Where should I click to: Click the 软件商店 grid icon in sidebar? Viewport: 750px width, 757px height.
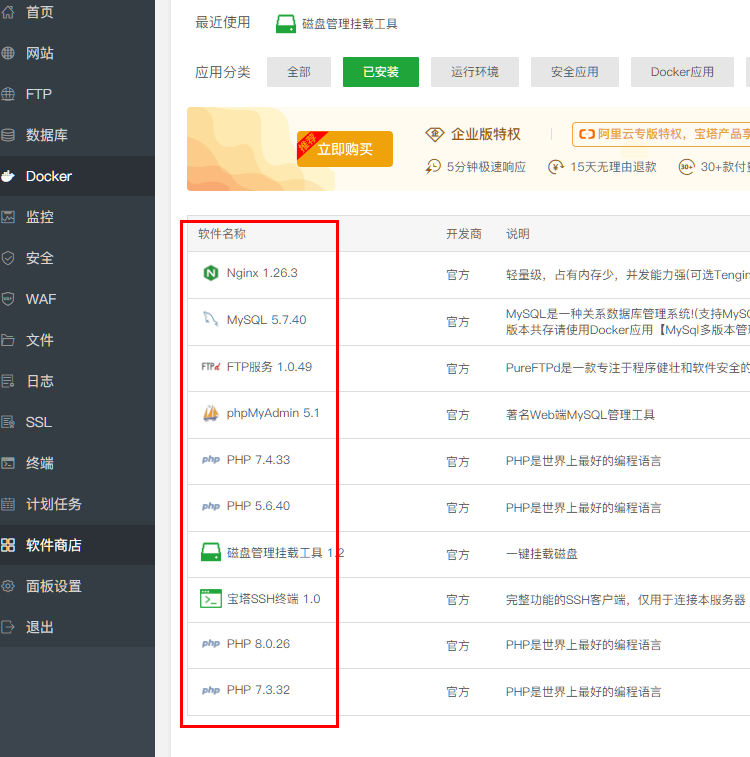(x=9, y=545)
